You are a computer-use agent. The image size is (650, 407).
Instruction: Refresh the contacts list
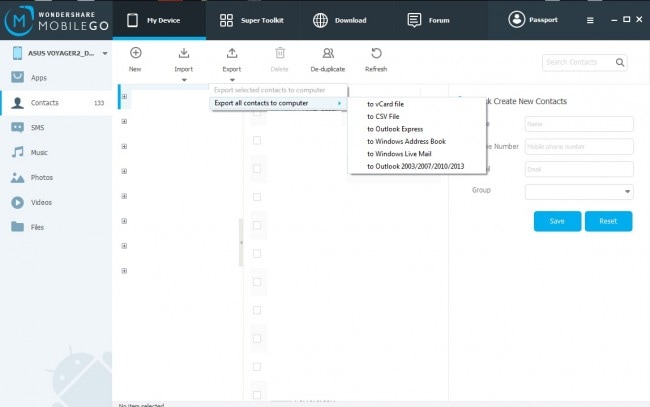(376, 60)
